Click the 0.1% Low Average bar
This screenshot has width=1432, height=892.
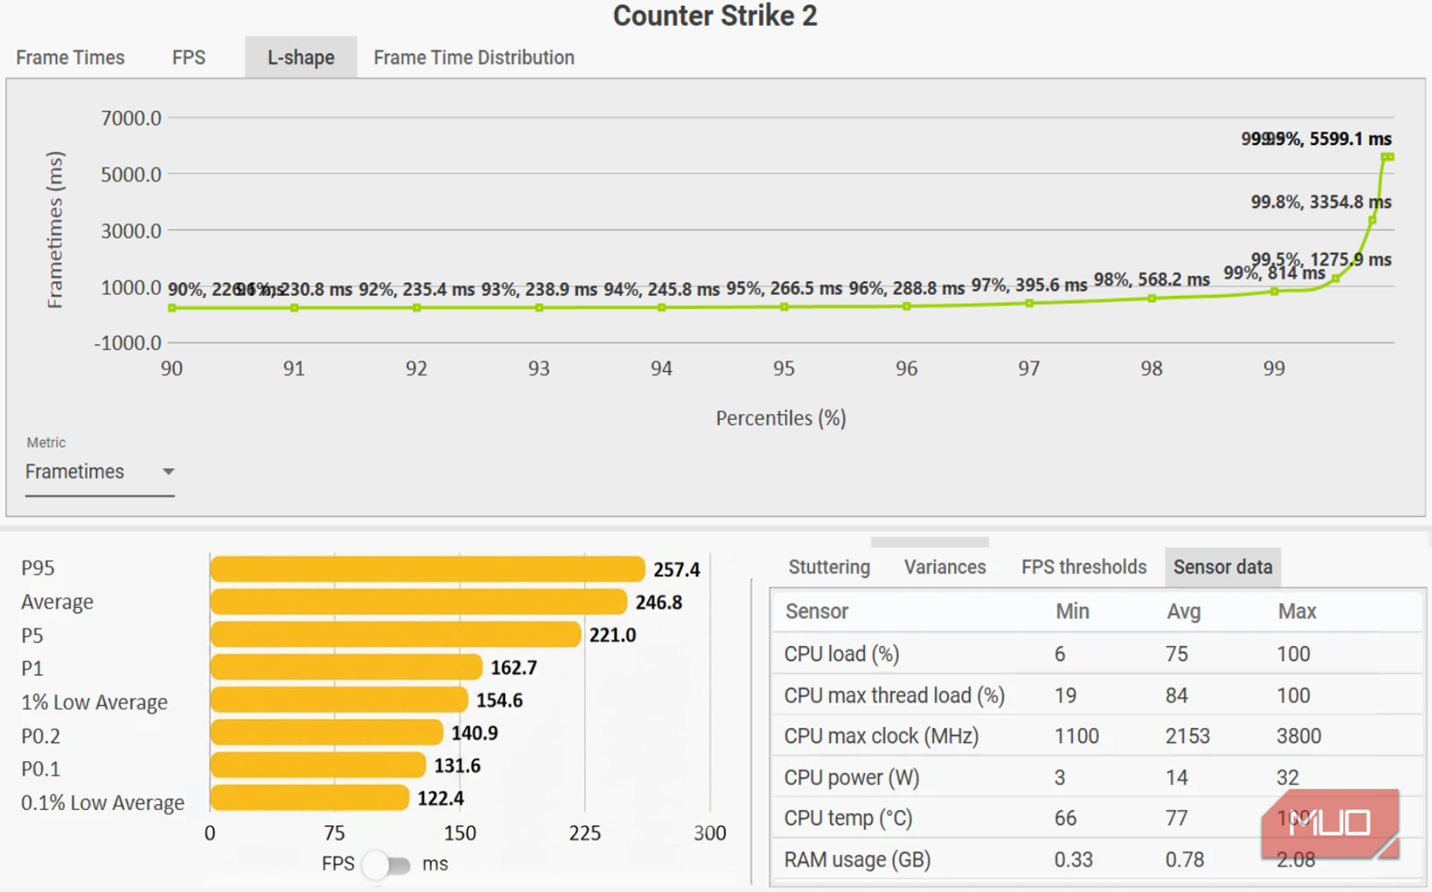pyautogui.click(x=310, y=798)
